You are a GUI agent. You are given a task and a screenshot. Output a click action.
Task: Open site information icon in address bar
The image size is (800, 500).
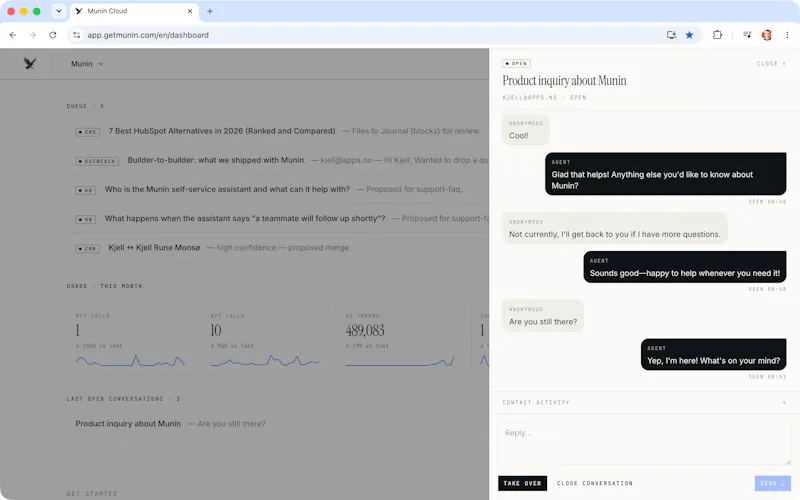tap(77, 35)
